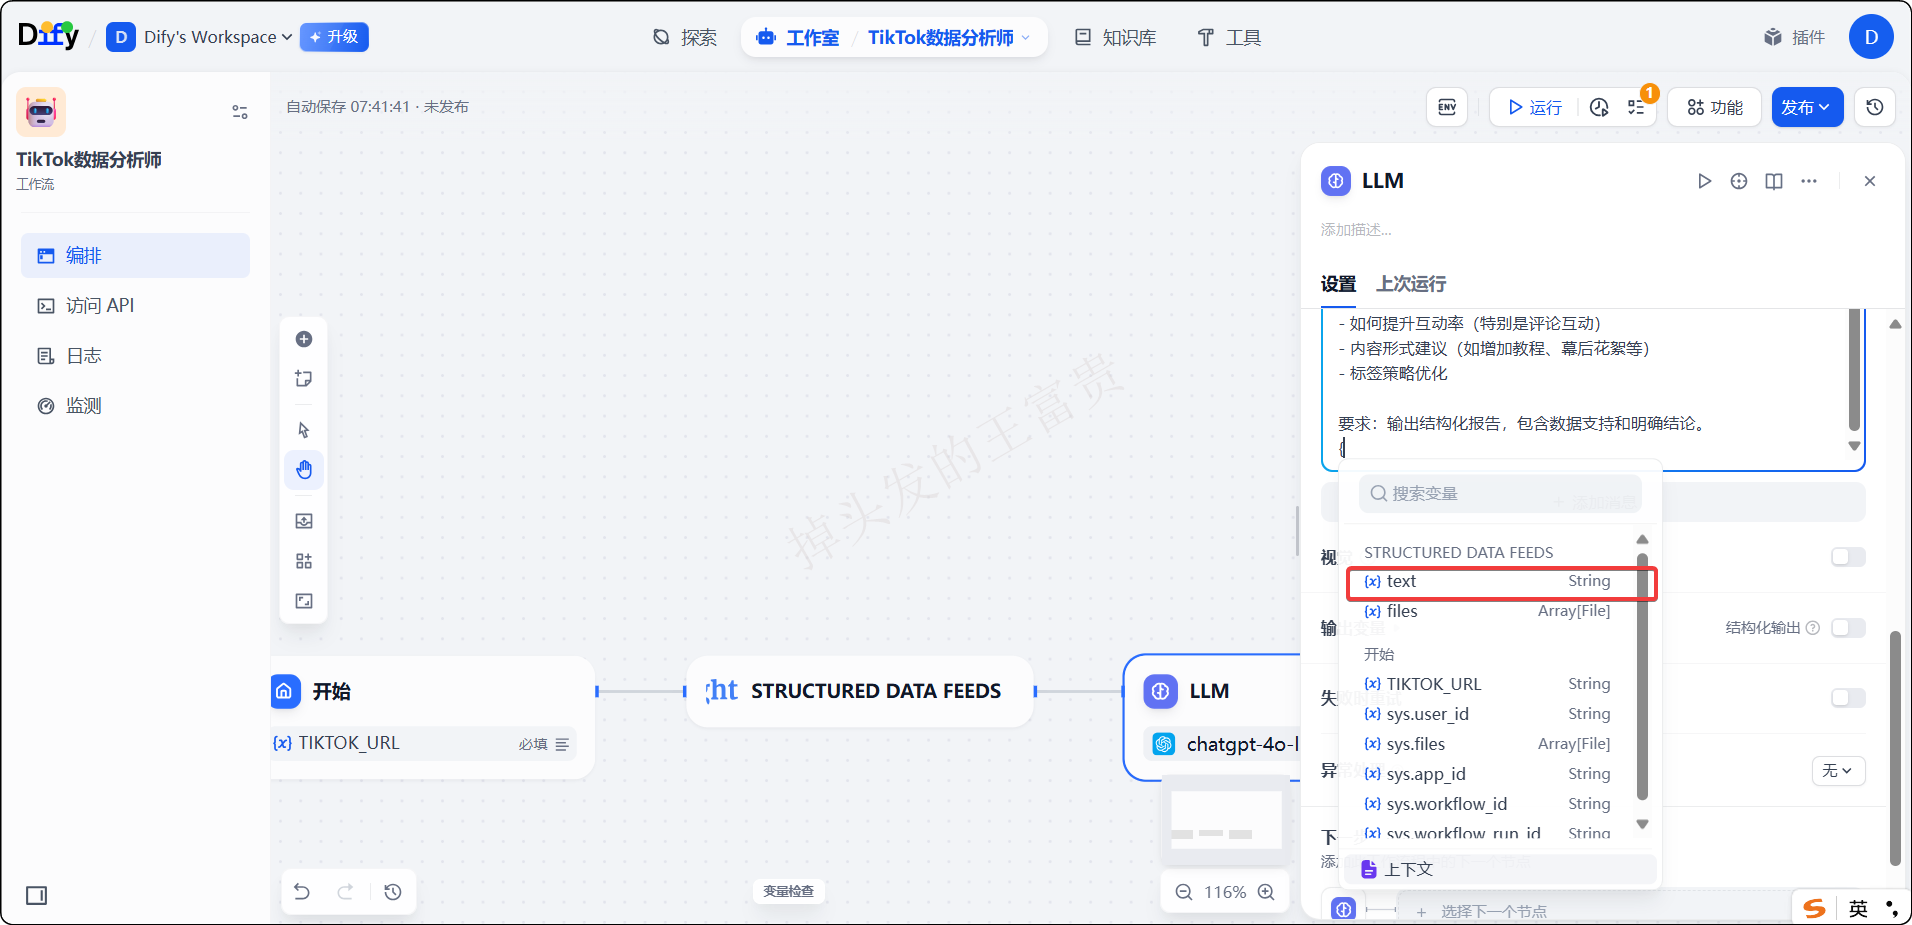Viewport: 1912px width, 925px height.
Task: Click the app settings toggle icon in sidebar
Action: pos(240,112)
